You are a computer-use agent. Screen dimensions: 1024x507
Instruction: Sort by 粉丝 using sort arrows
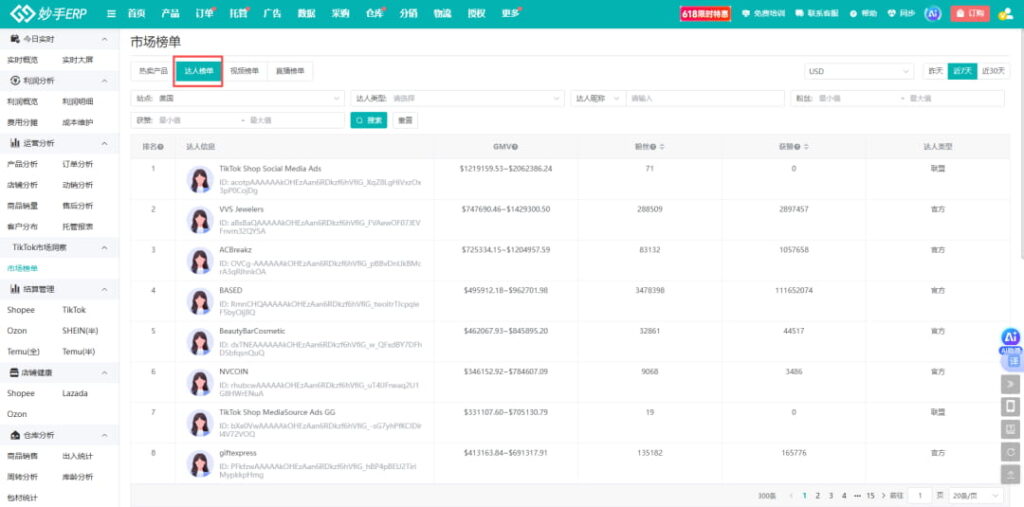click(661, 147)
